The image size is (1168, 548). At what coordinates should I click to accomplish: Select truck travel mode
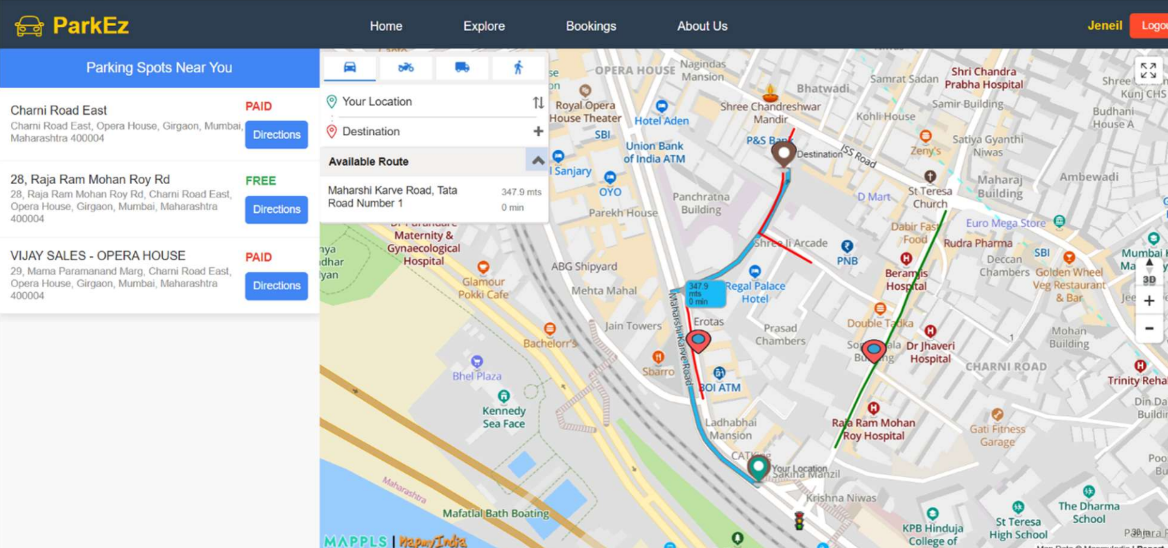tap(462, 67)
